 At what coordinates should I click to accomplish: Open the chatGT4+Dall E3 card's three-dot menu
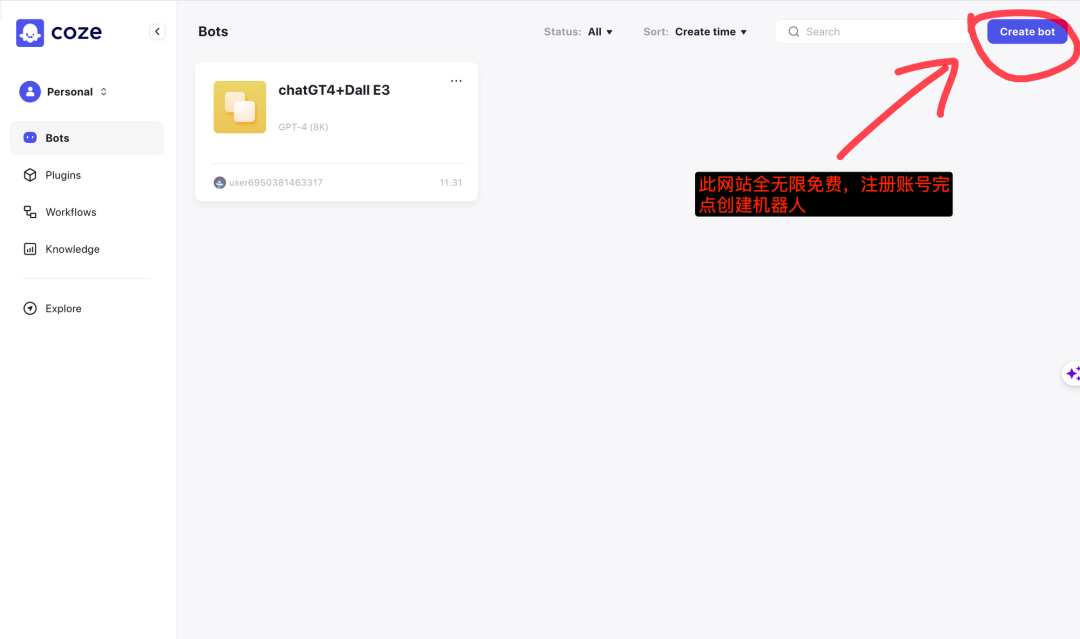point(456,81)
